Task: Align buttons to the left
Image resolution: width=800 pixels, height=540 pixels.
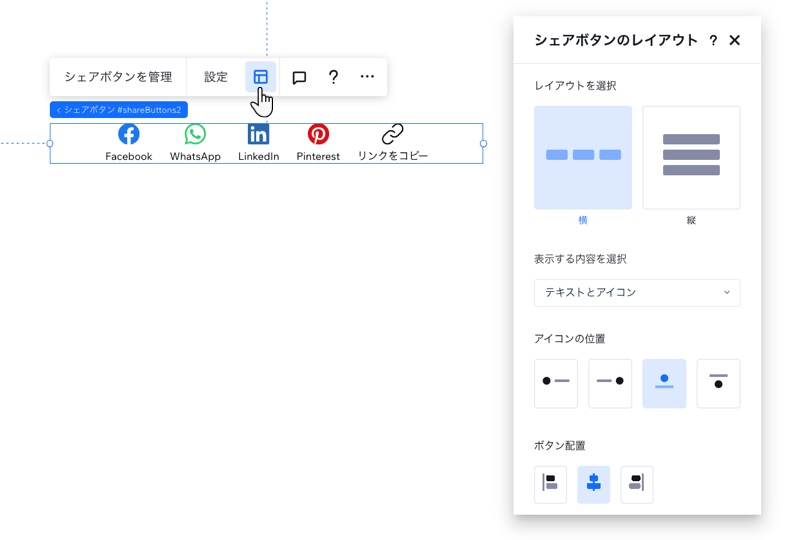Action: pos(551,484)
